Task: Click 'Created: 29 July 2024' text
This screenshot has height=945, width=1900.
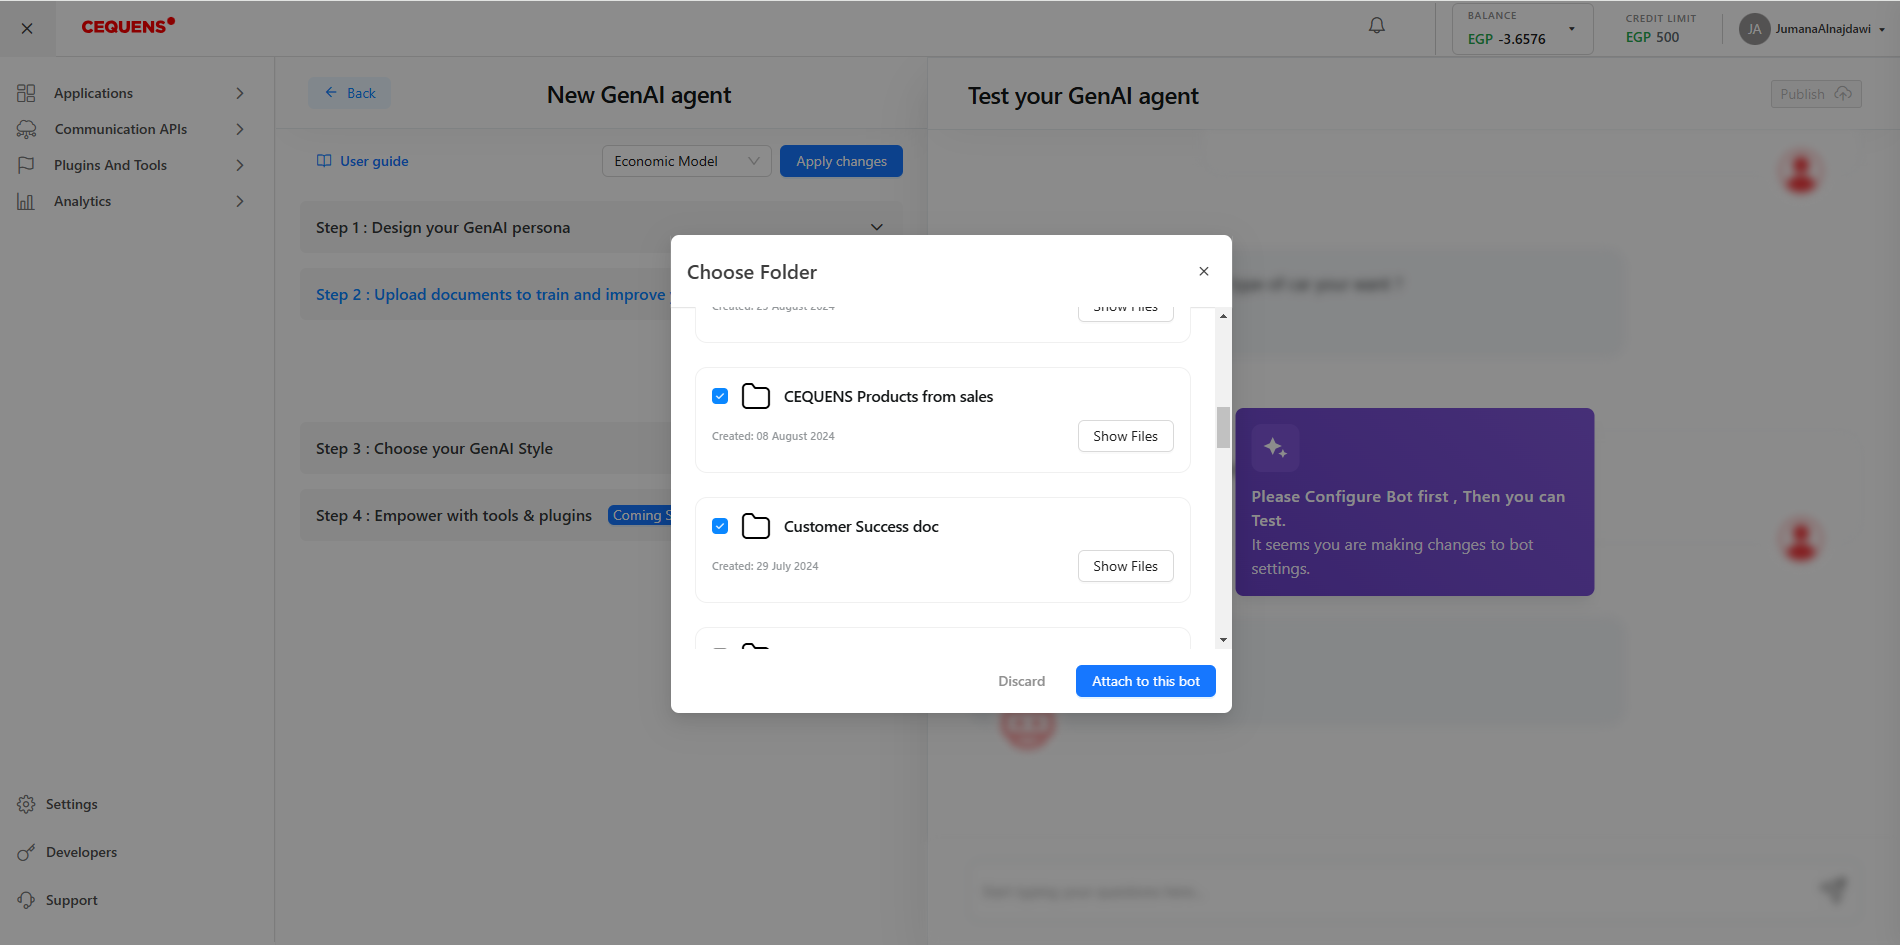Action: coord(765,566)
